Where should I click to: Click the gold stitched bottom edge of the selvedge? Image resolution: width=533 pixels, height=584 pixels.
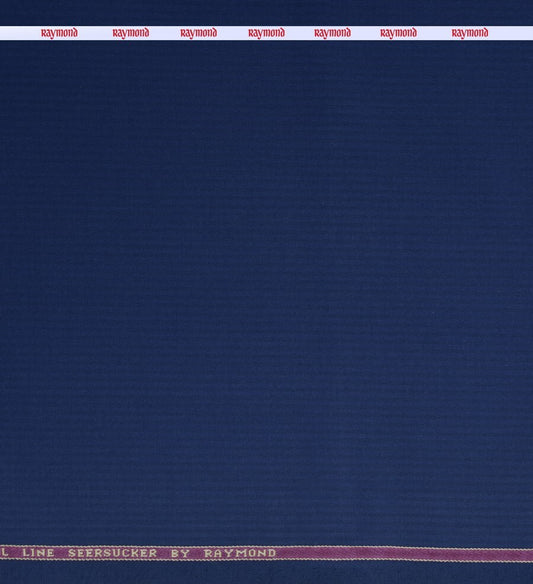pyautogui.click(x=266, y=561)
